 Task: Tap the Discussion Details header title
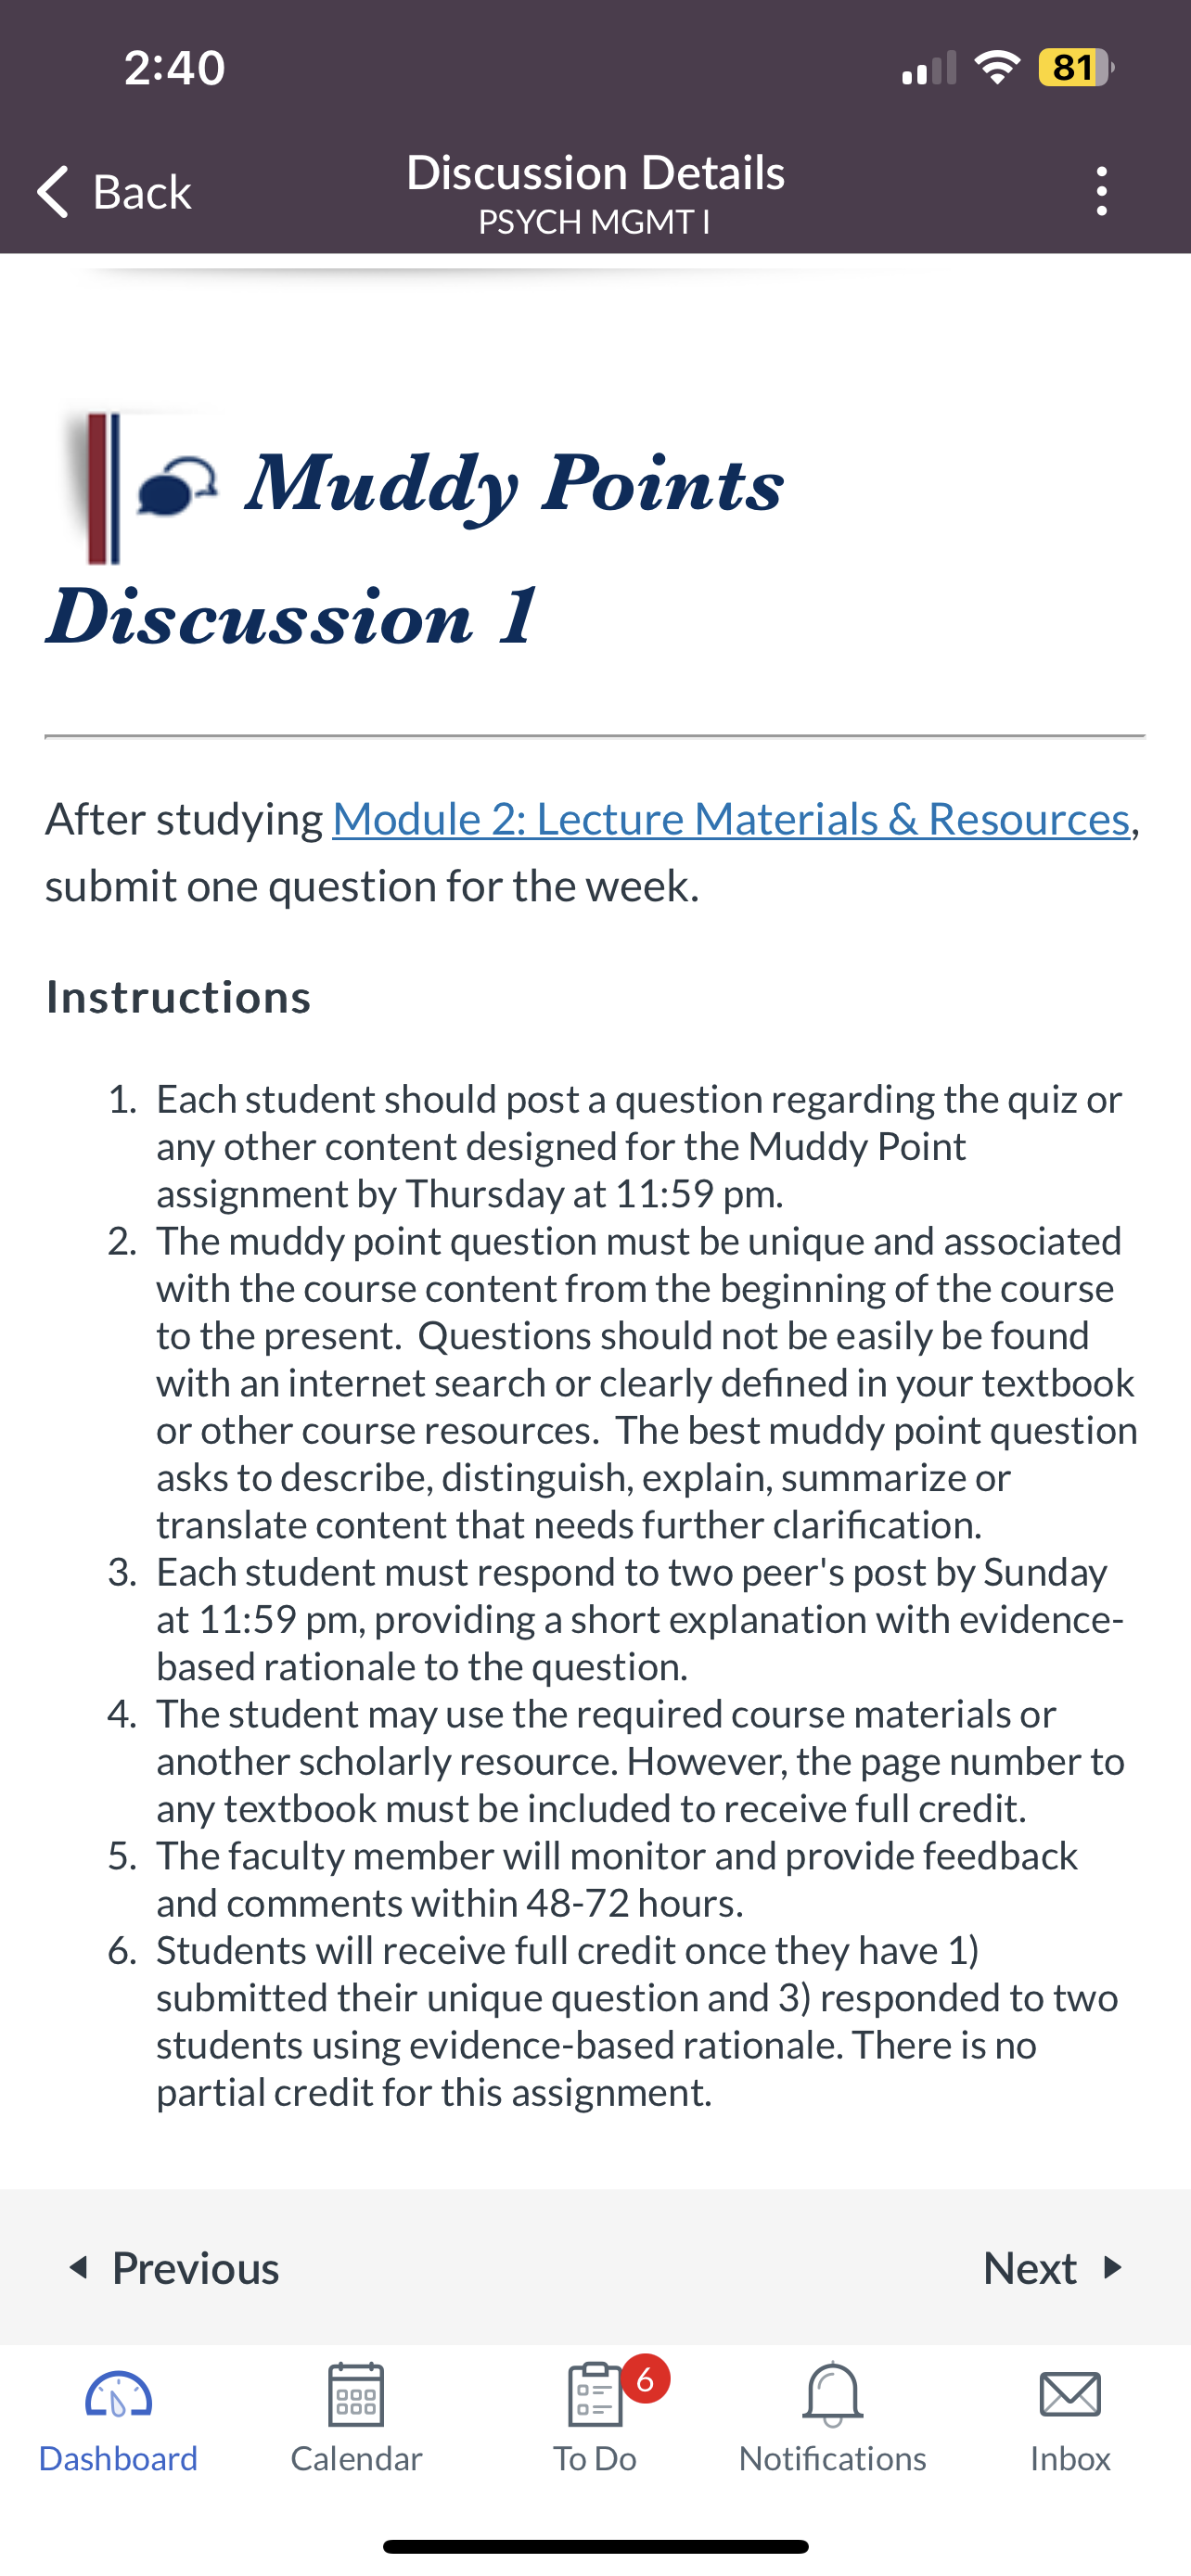click(x=595, y=172)
